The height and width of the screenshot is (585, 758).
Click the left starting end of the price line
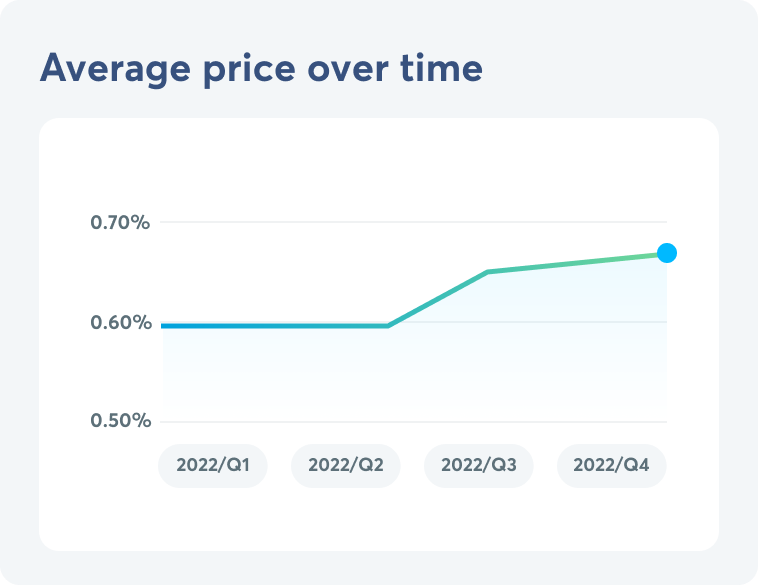pyautogui.click(x=164, y=326)
